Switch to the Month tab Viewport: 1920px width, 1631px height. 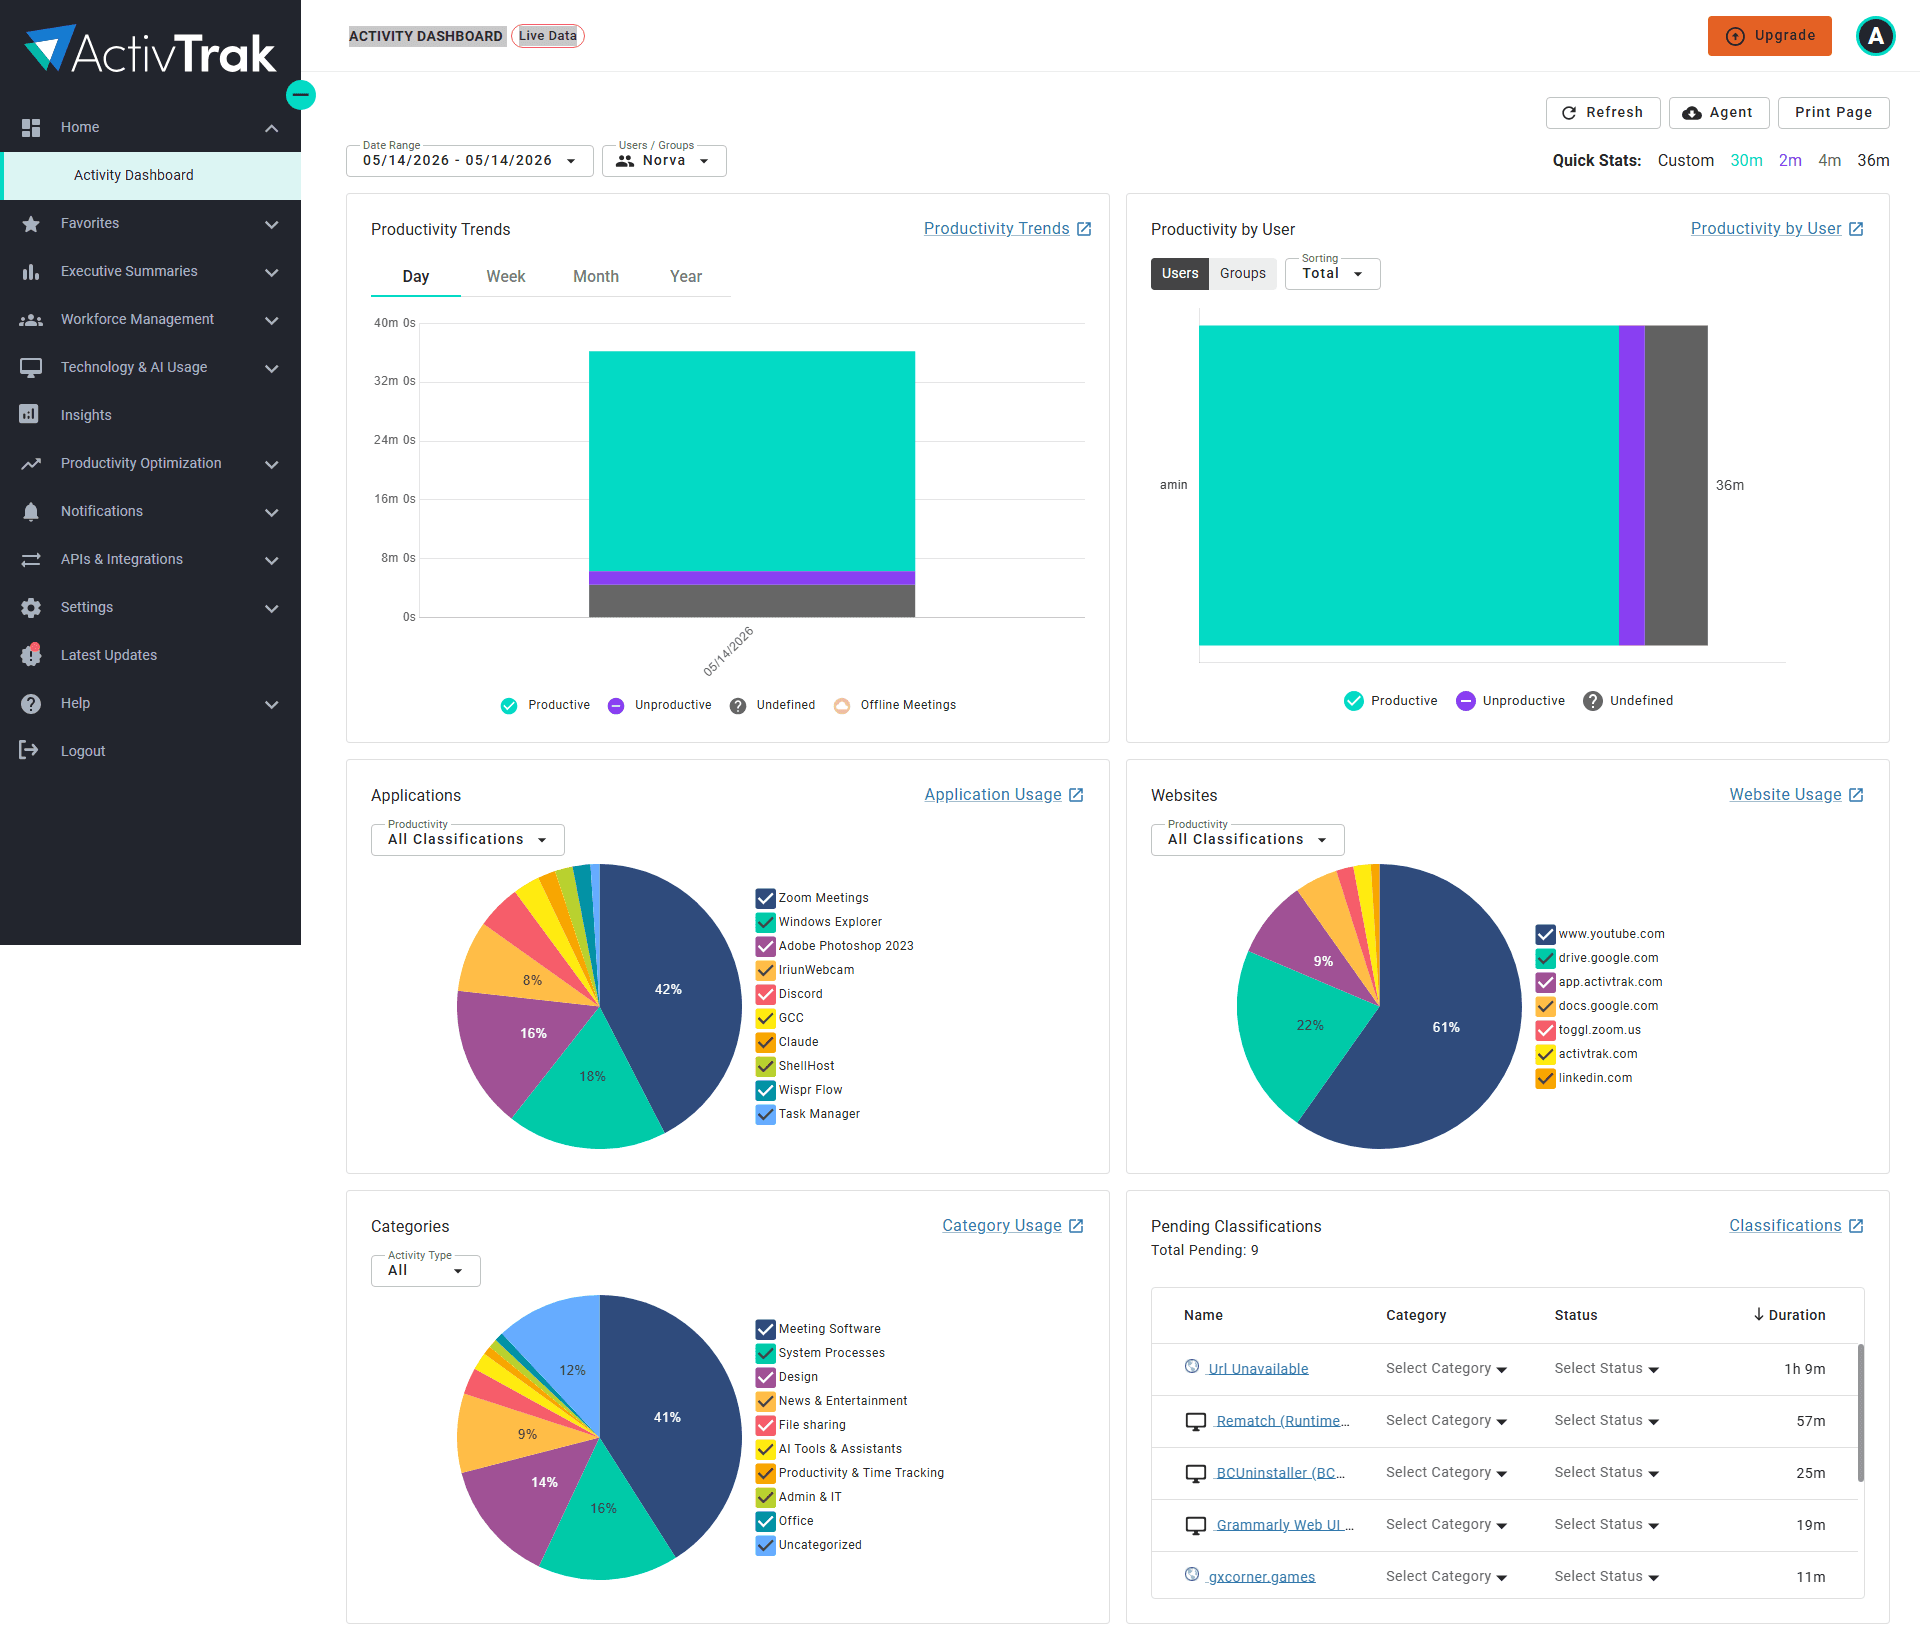point(596,276)
